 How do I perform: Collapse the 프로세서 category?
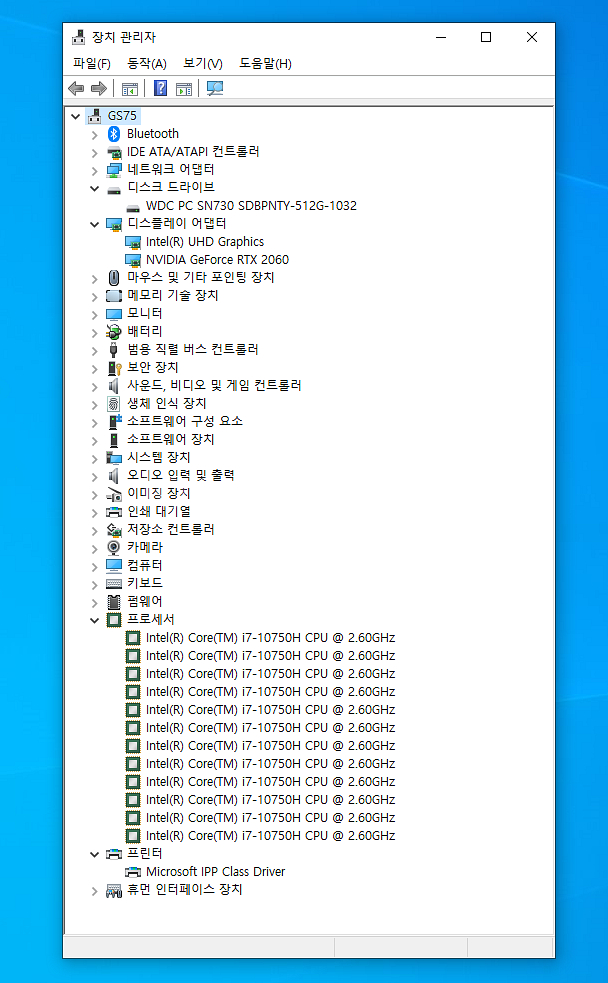point(95,620)
